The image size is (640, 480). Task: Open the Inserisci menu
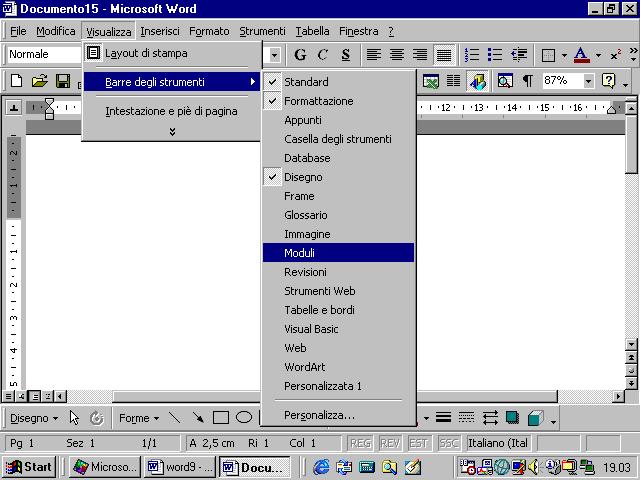160,31
